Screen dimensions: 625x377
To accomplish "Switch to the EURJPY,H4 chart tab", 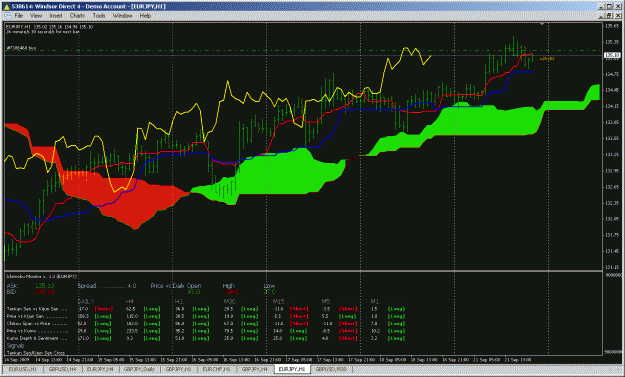I will click(100, 369).
